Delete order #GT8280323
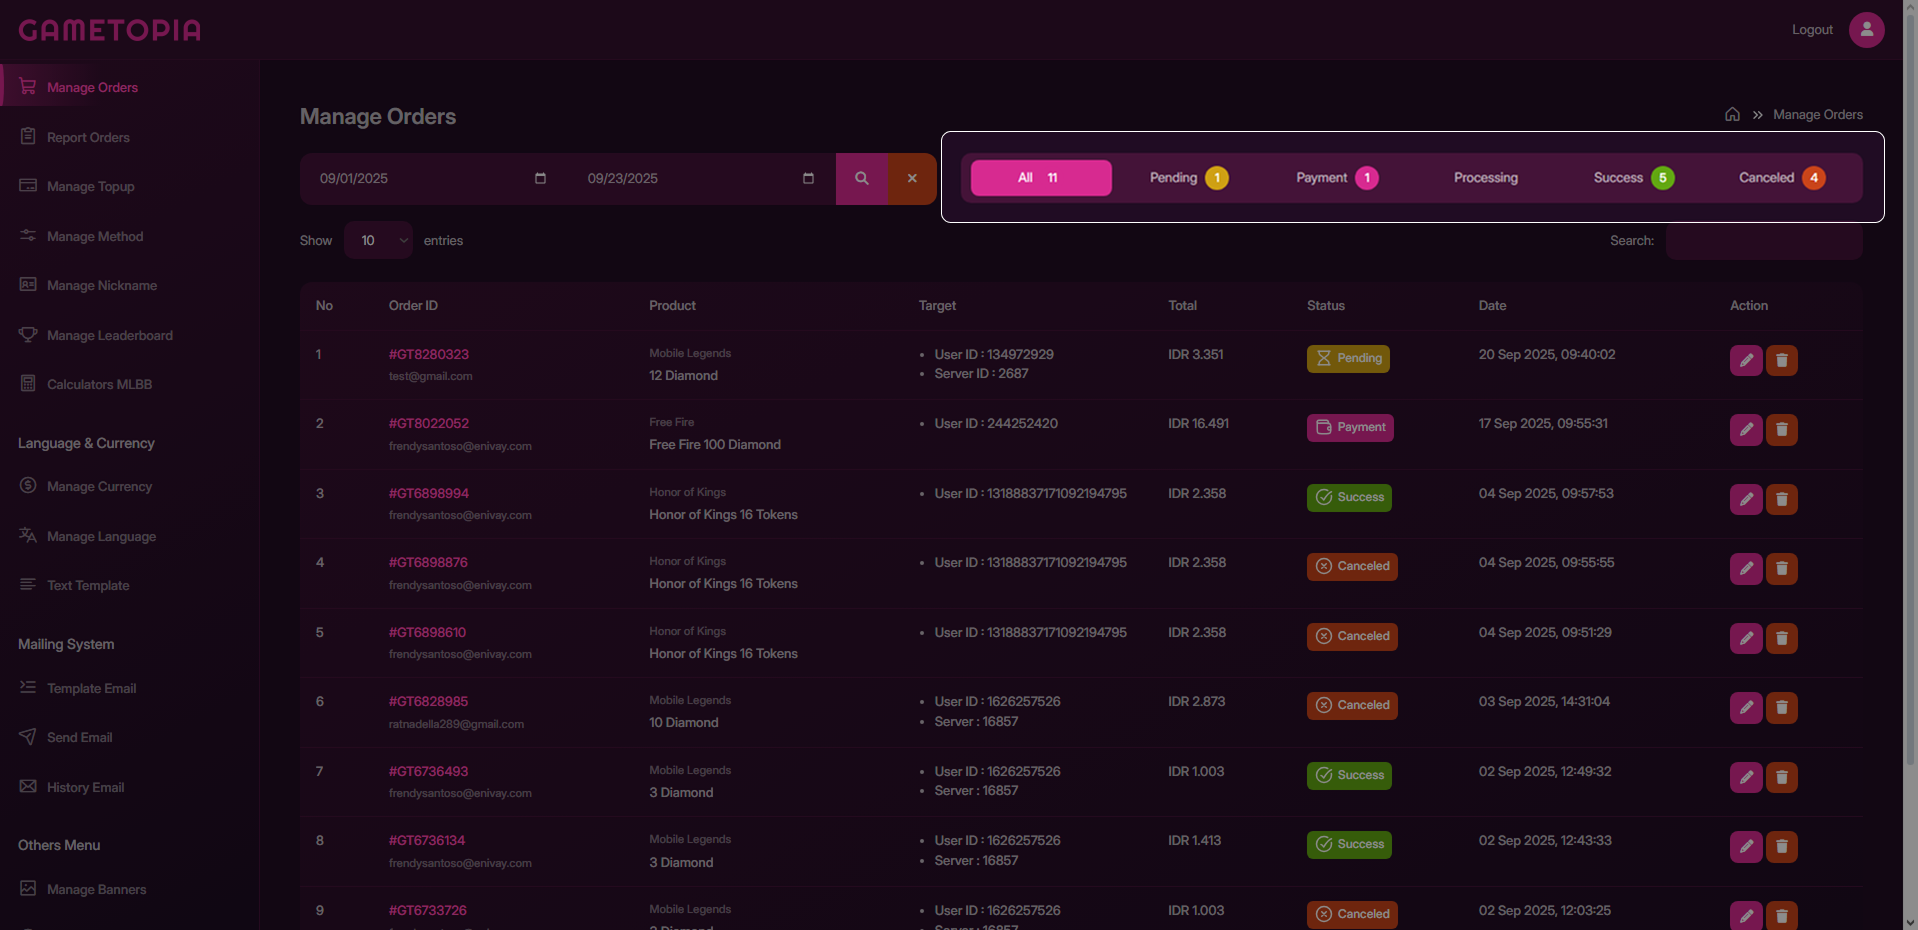 (x=1782, y=360)
